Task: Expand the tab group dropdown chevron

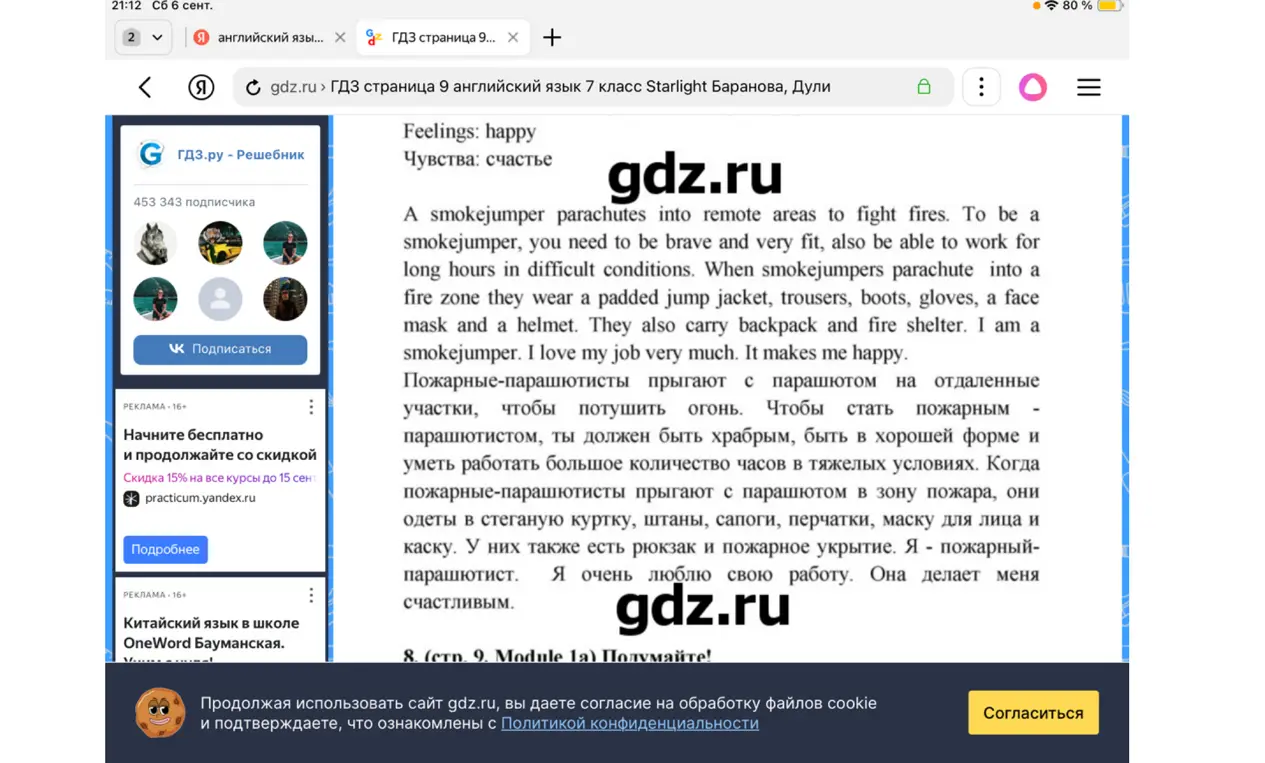Action: coord(157,37)
